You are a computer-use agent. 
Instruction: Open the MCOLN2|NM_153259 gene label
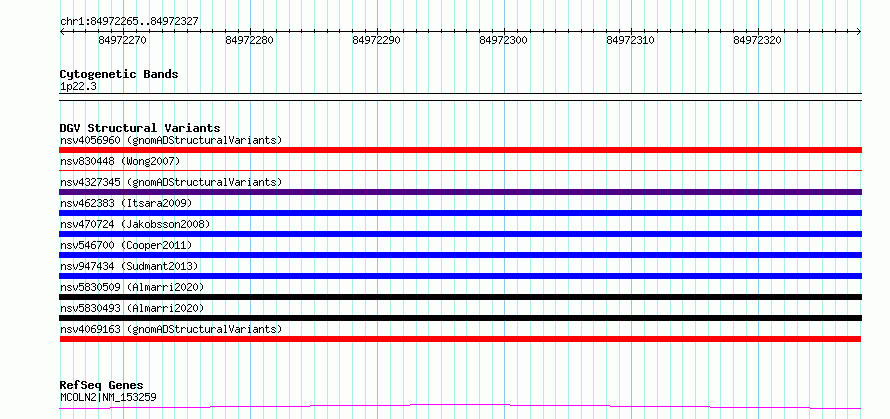tap(108, 397)
